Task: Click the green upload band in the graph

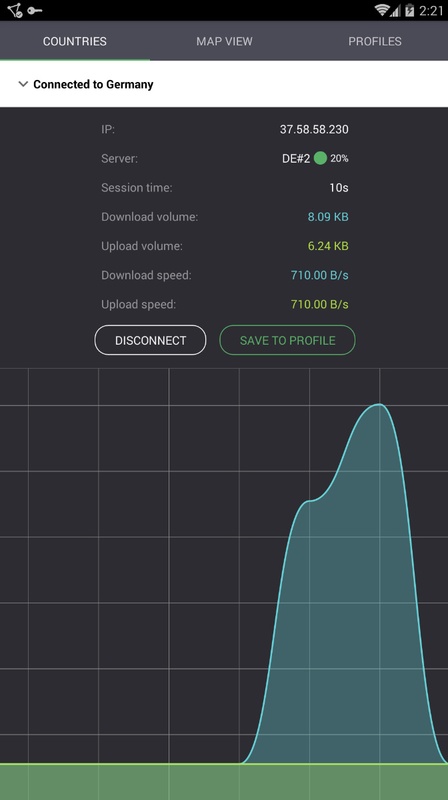Action: point(224,782)
